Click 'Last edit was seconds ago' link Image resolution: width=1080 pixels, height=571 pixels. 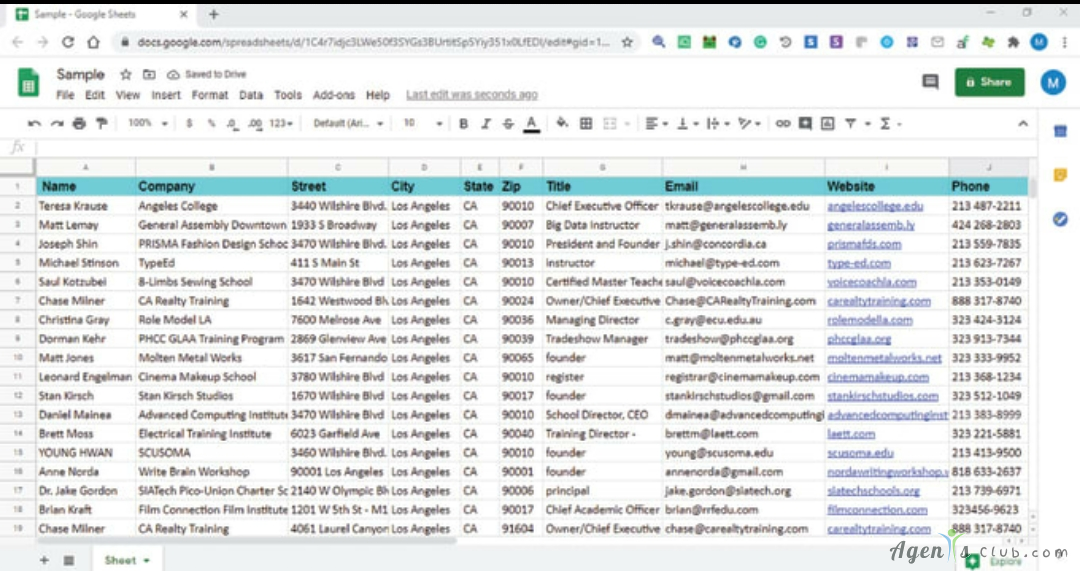(472, 95)
